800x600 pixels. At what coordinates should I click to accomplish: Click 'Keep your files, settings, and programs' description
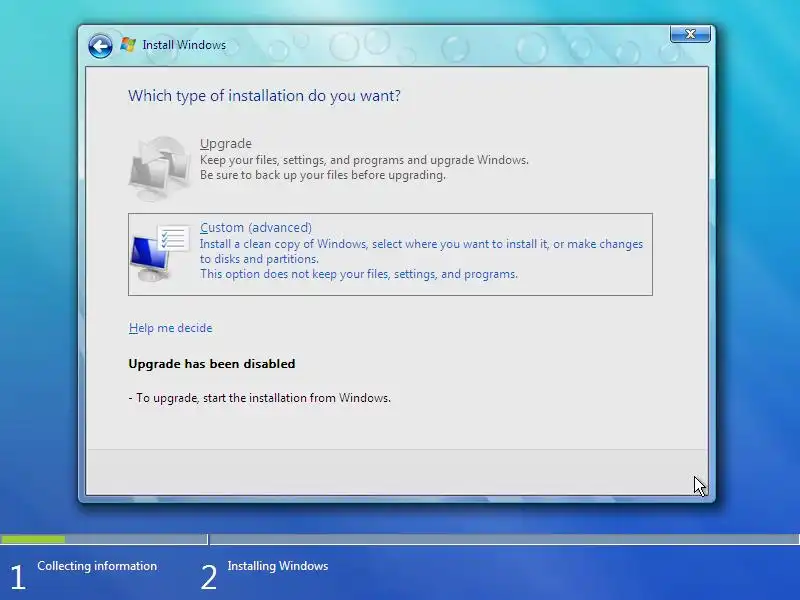coord(364,160)
